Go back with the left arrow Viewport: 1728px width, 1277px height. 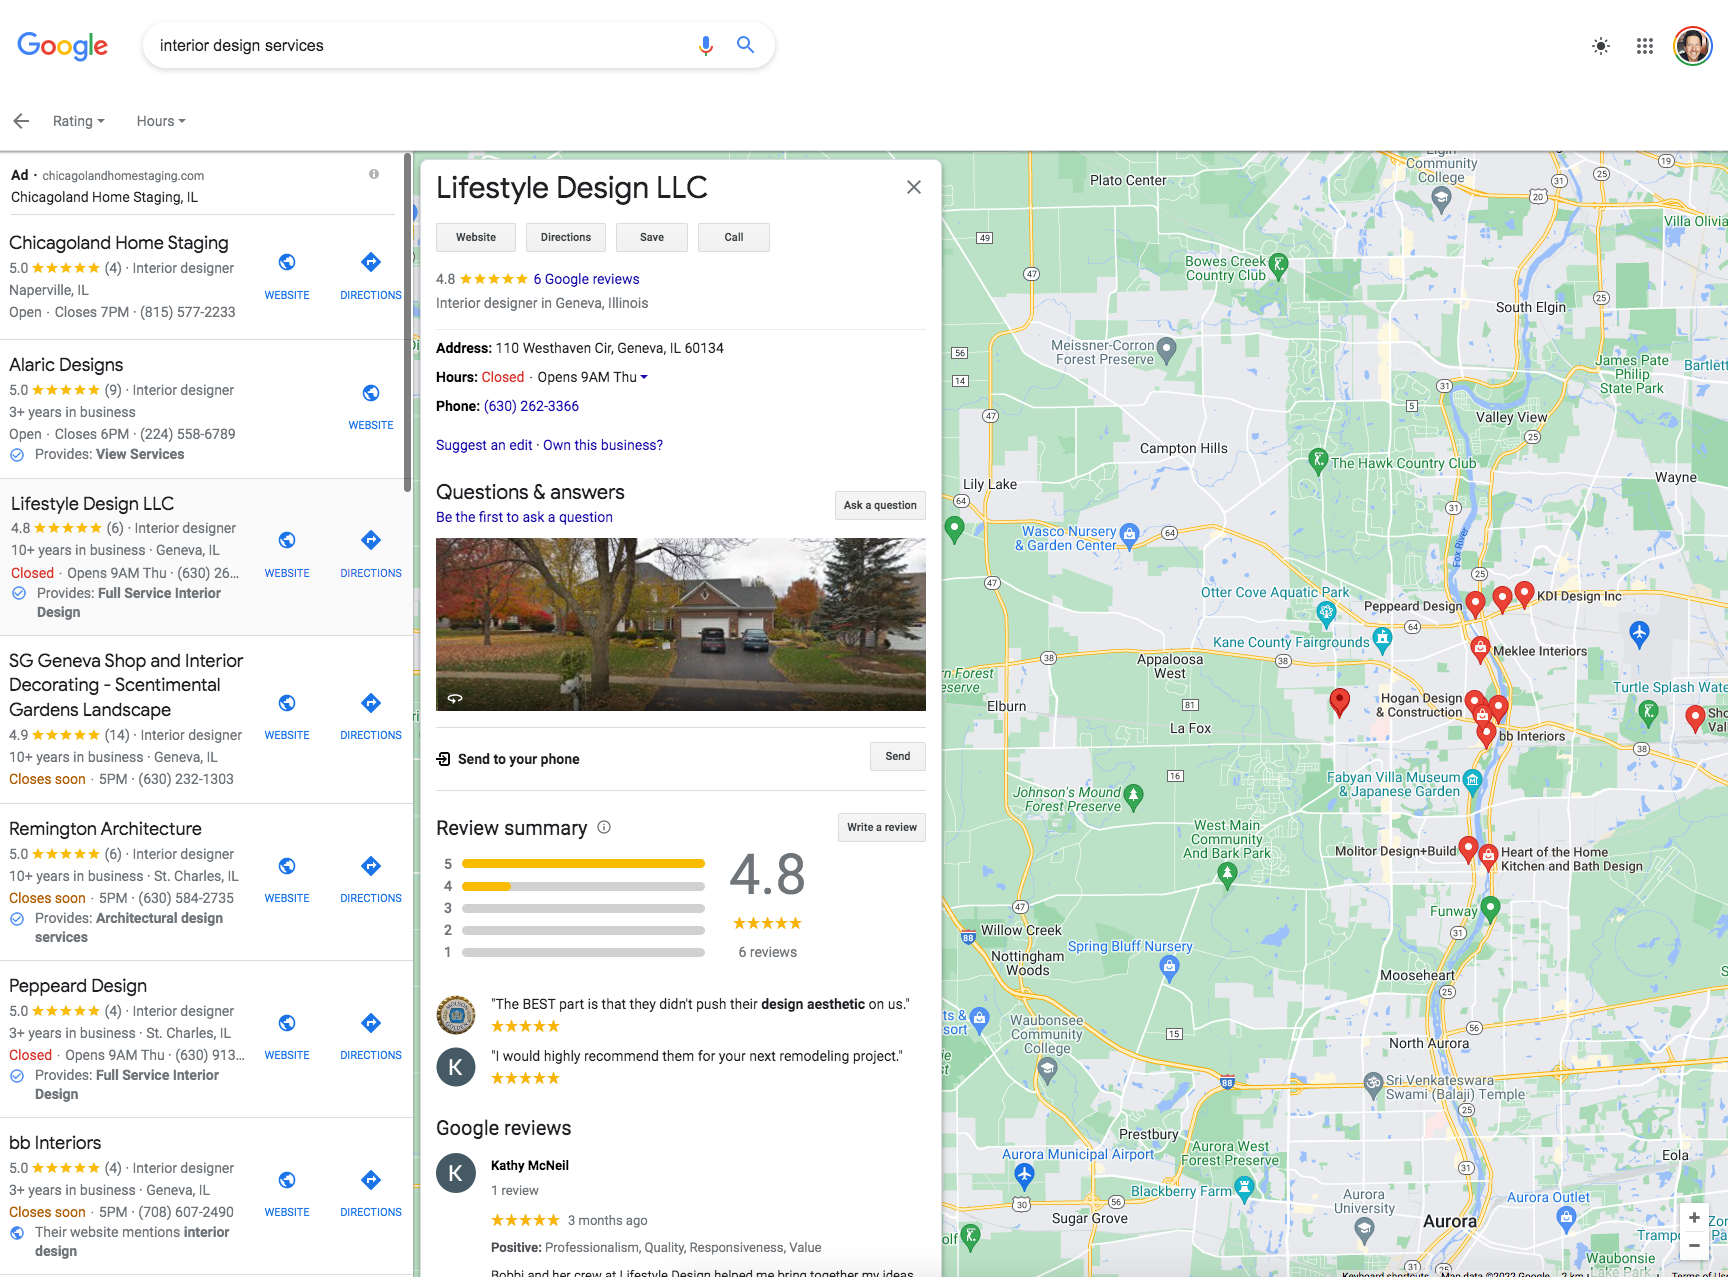[x=21, y=121]
